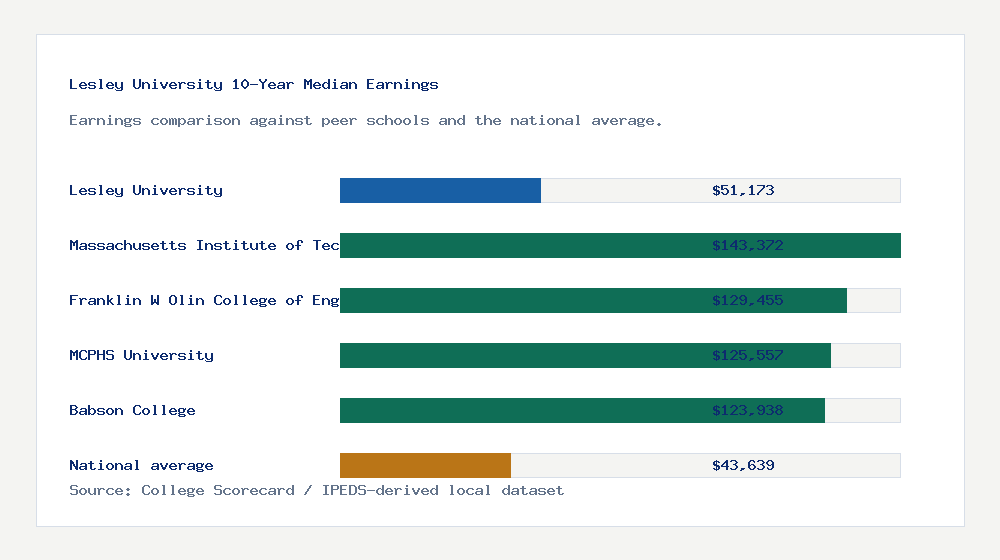
Task: Click the $123,938 value
Action: (747, 410)
